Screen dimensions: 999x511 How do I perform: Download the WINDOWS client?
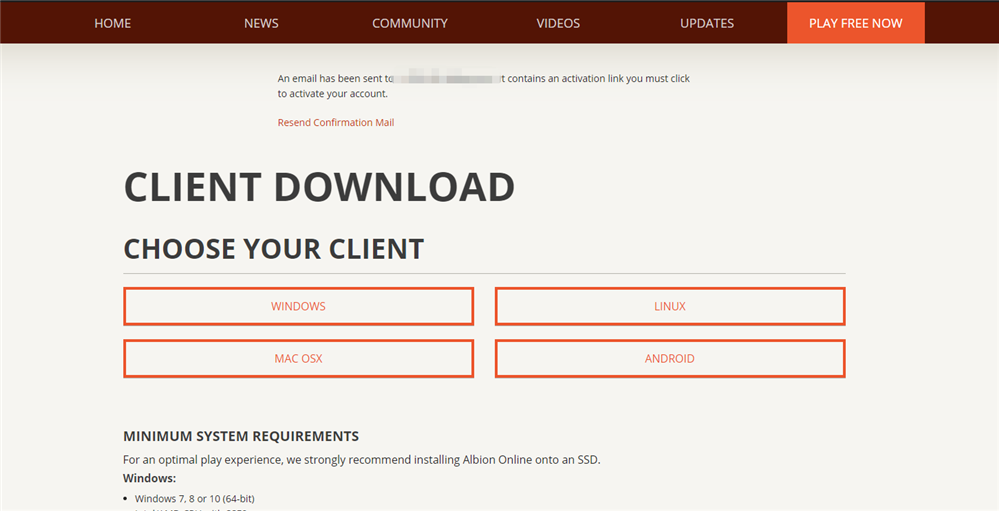point(298,306)
